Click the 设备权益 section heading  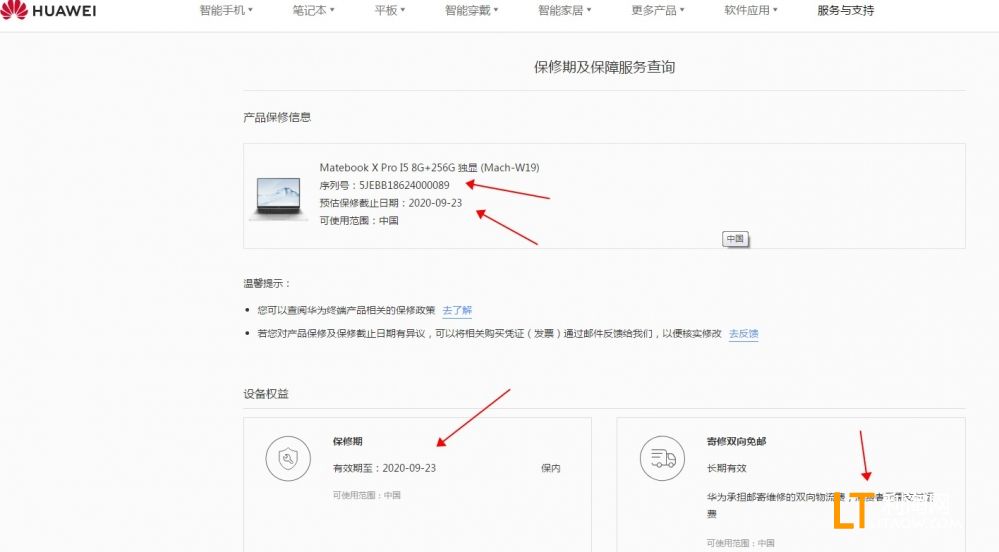click(x=266, y=394)
